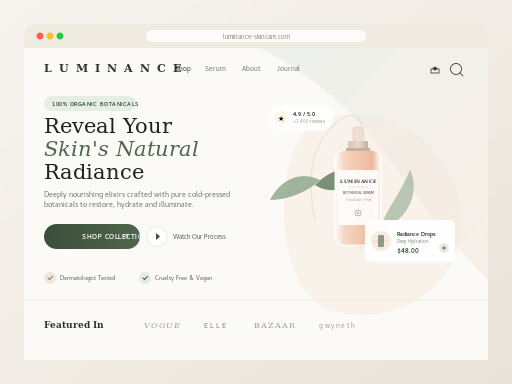The image size is (512, 384).
Task: Click the search magnifier icon
Action: coord(456,70)
